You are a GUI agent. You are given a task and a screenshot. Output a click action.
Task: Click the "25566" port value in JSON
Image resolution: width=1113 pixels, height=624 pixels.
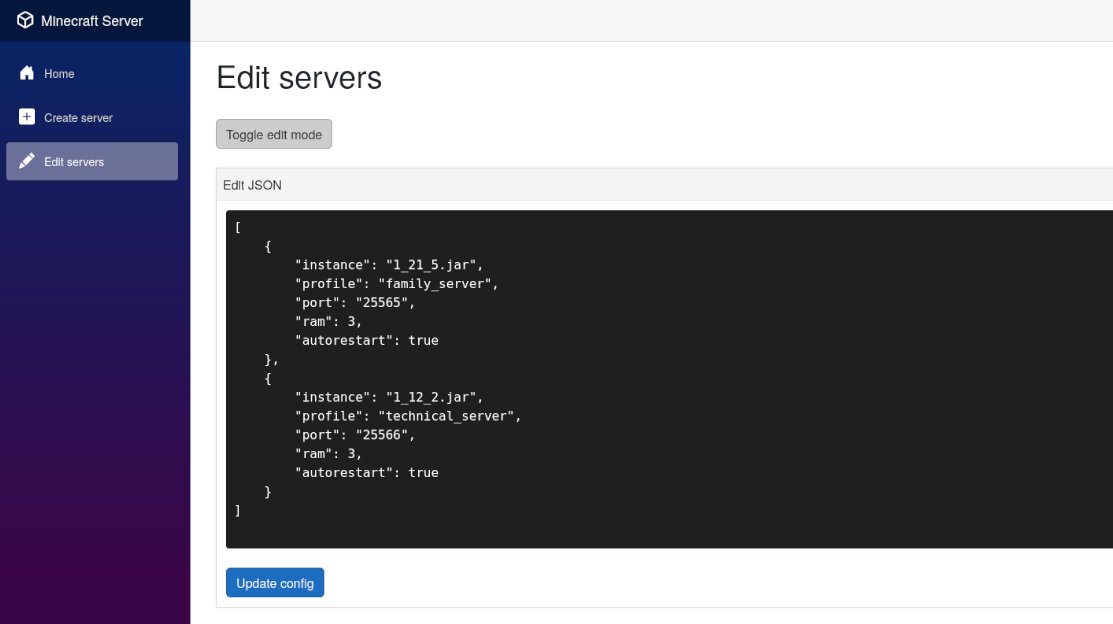[381, 435]
